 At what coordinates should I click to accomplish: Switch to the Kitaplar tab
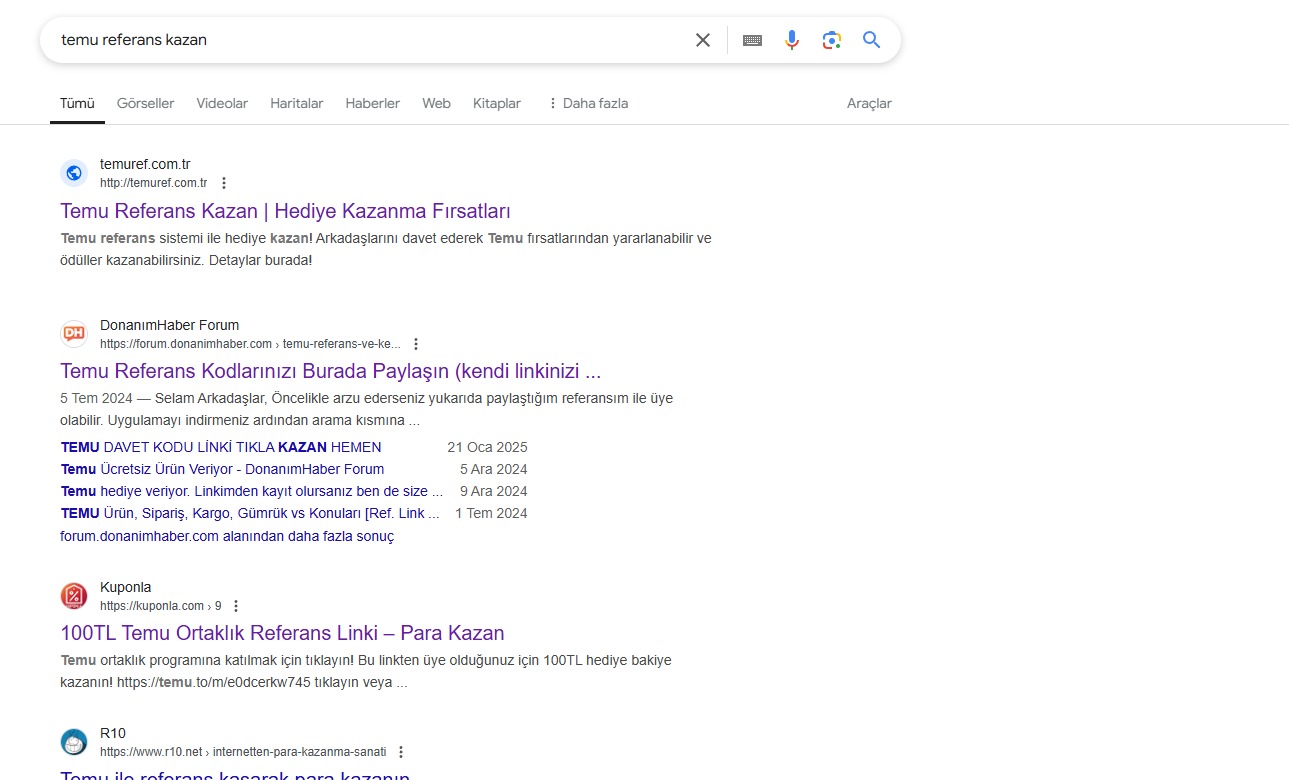pos(497,103)
